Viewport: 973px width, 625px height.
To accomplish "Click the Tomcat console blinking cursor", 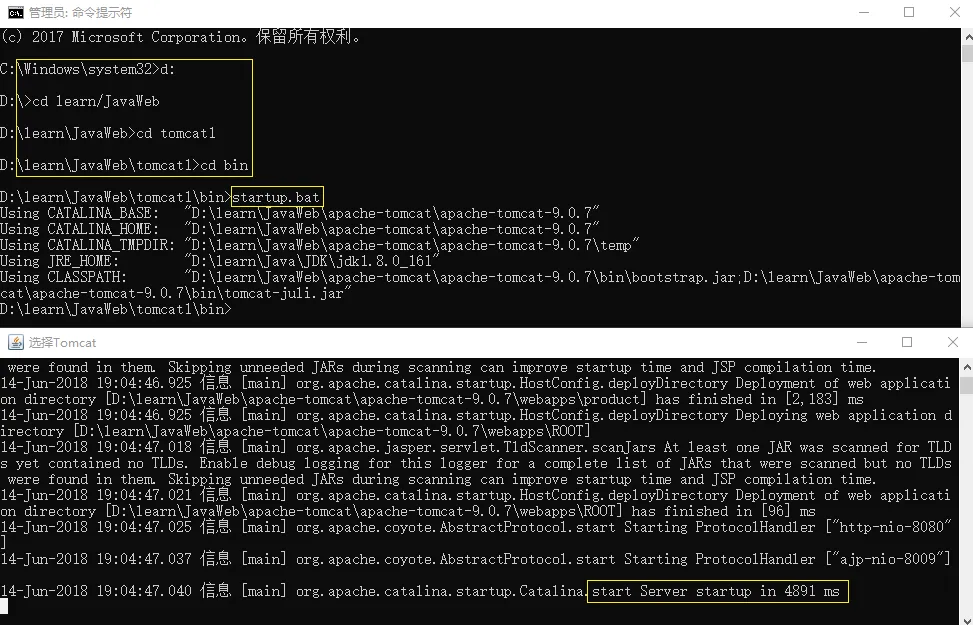I will (4, 606).
